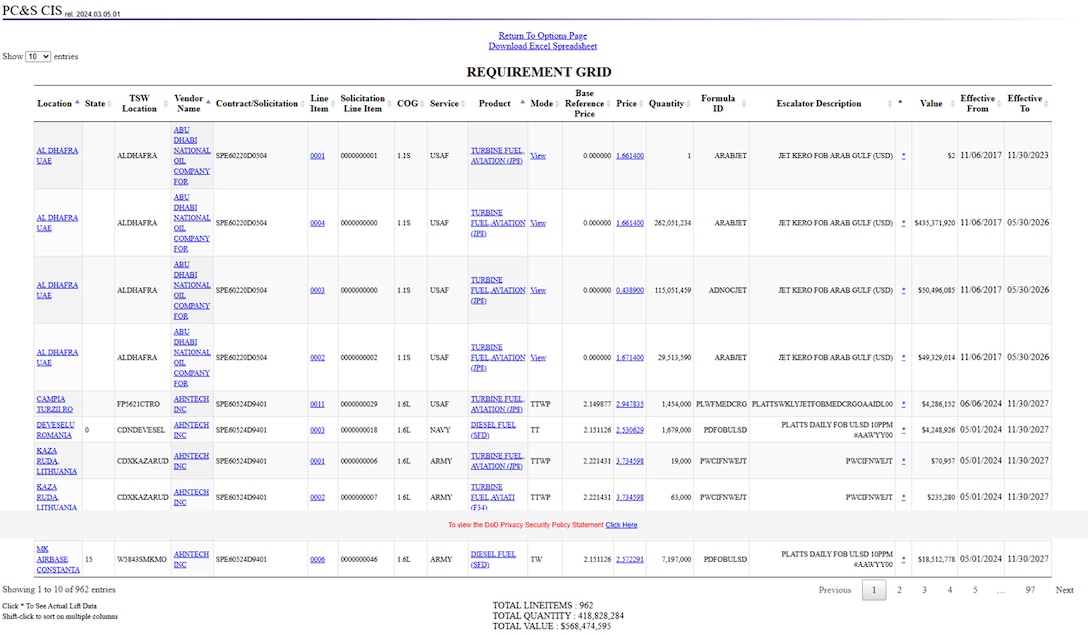Open the DoD Privacy Policy via Click Here
This screenshot has width=1088, height=636.
coord(621,524)
